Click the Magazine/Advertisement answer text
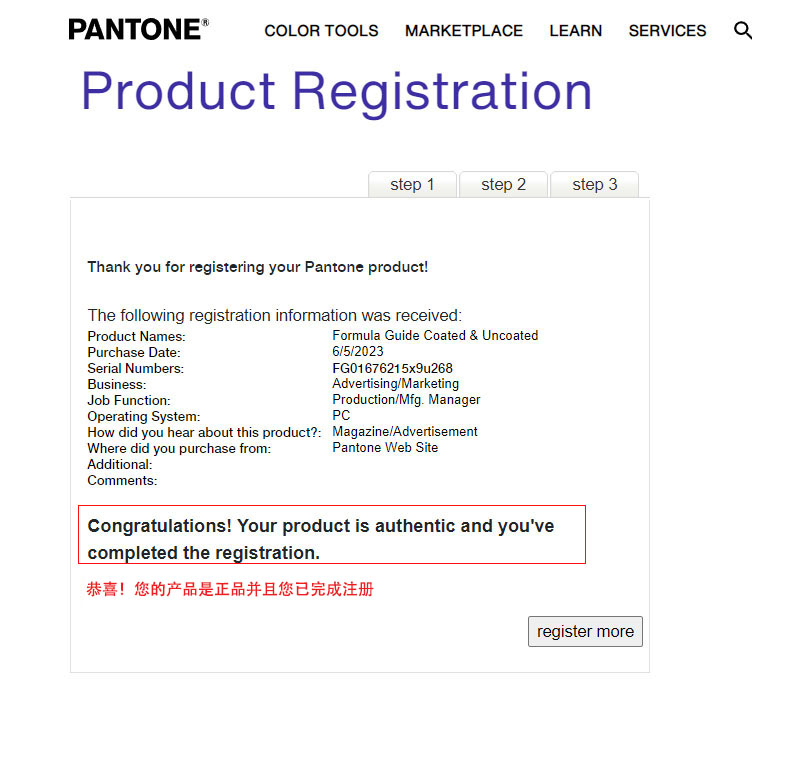This screenshot has width=800, height=761. click(x=404, y=431)
